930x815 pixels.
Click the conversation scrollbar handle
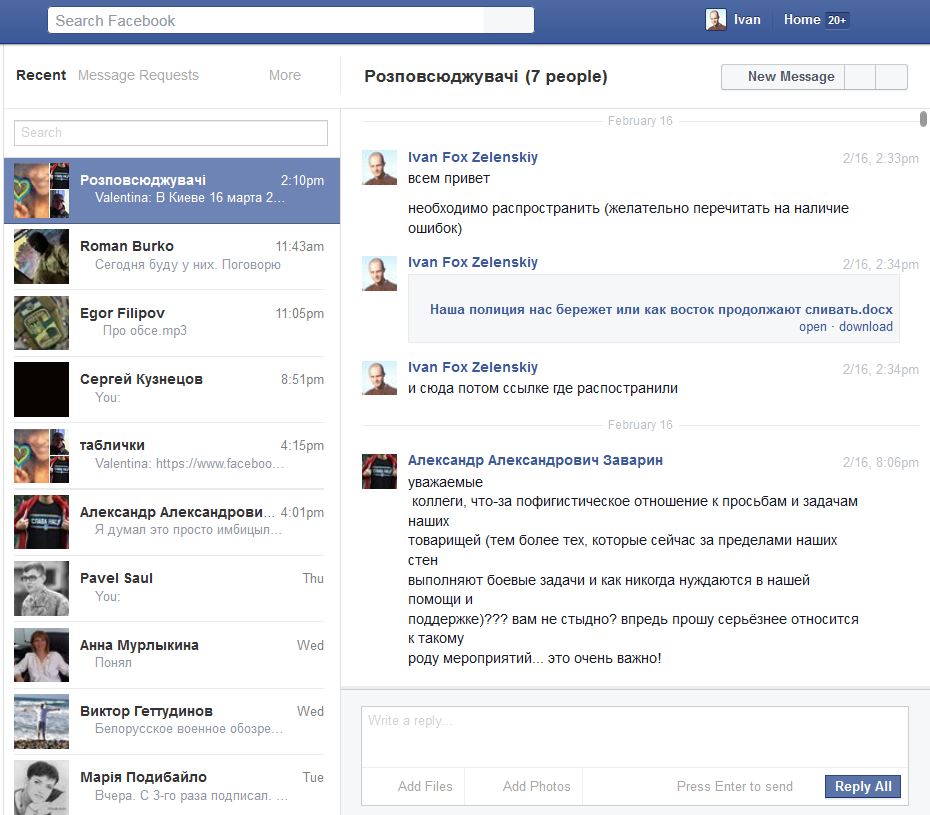point(923,119)
